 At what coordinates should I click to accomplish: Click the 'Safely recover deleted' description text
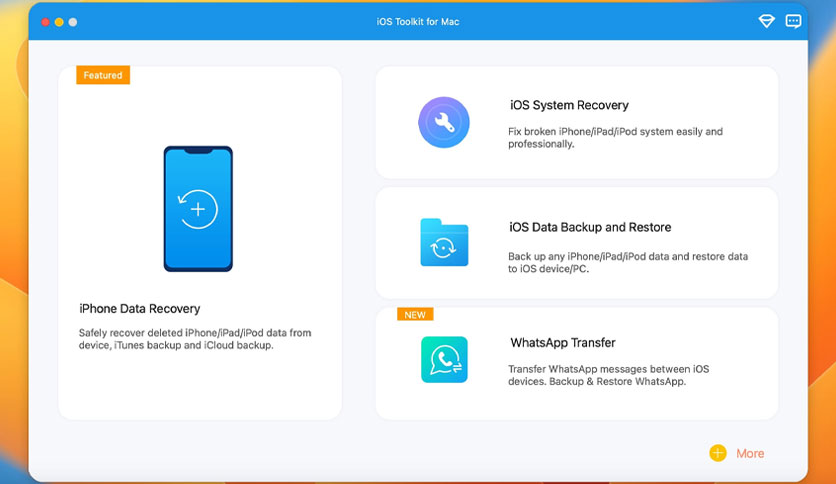[x=195, y=339]
